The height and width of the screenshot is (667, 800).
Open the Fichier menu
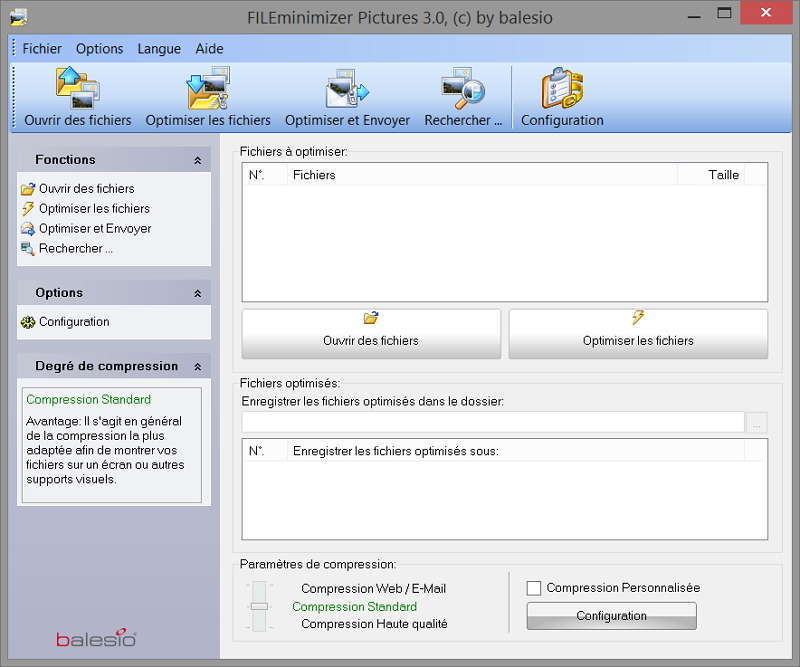[42, 48]
